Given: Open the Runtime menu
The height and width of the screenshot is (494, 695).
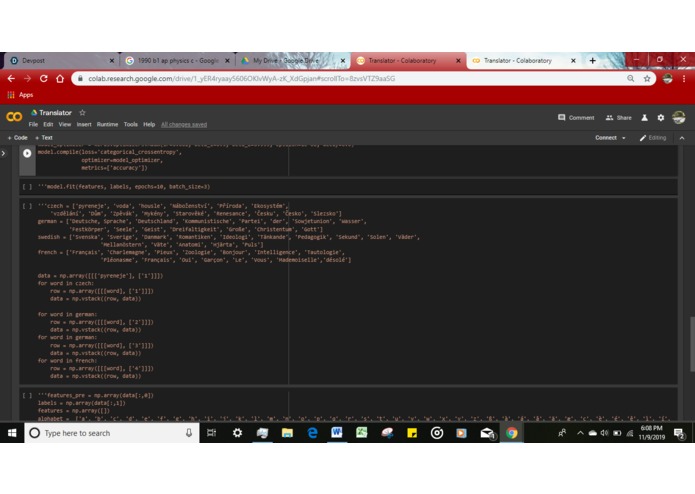Looking at the screenshot, I should click(x=107, y=124).
